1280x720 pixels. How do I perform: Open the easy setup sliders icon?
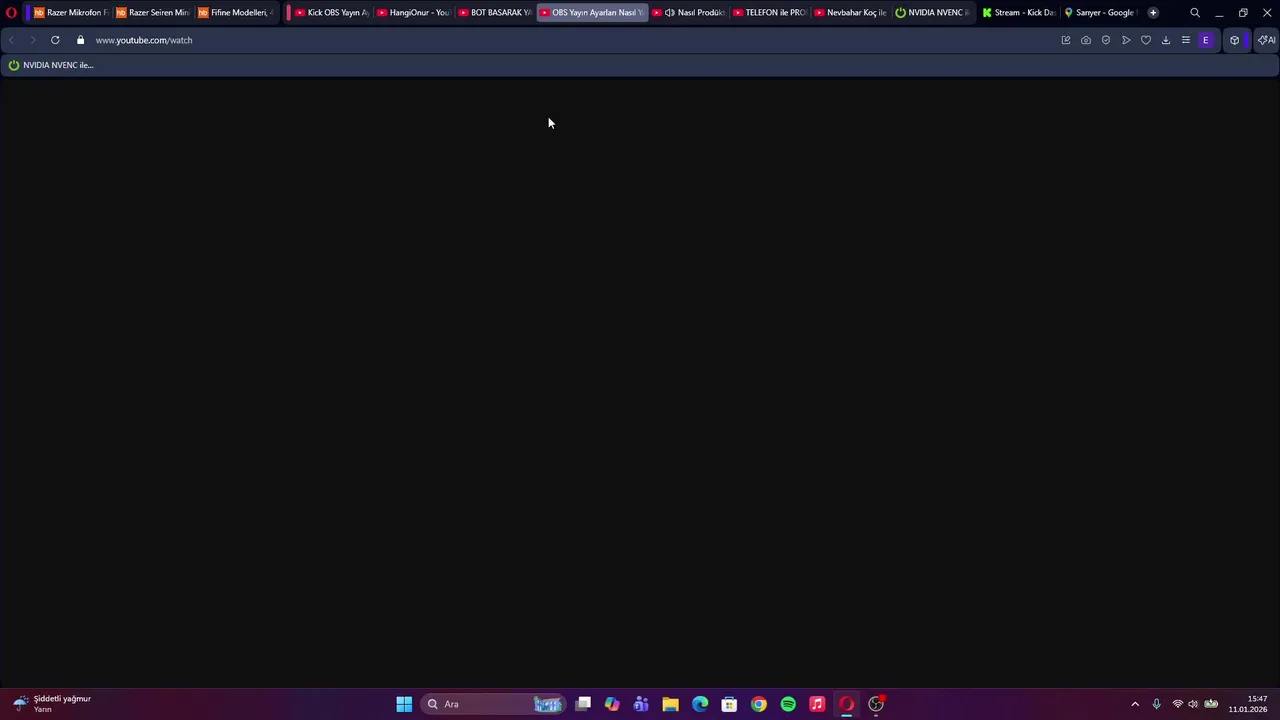1186,40
